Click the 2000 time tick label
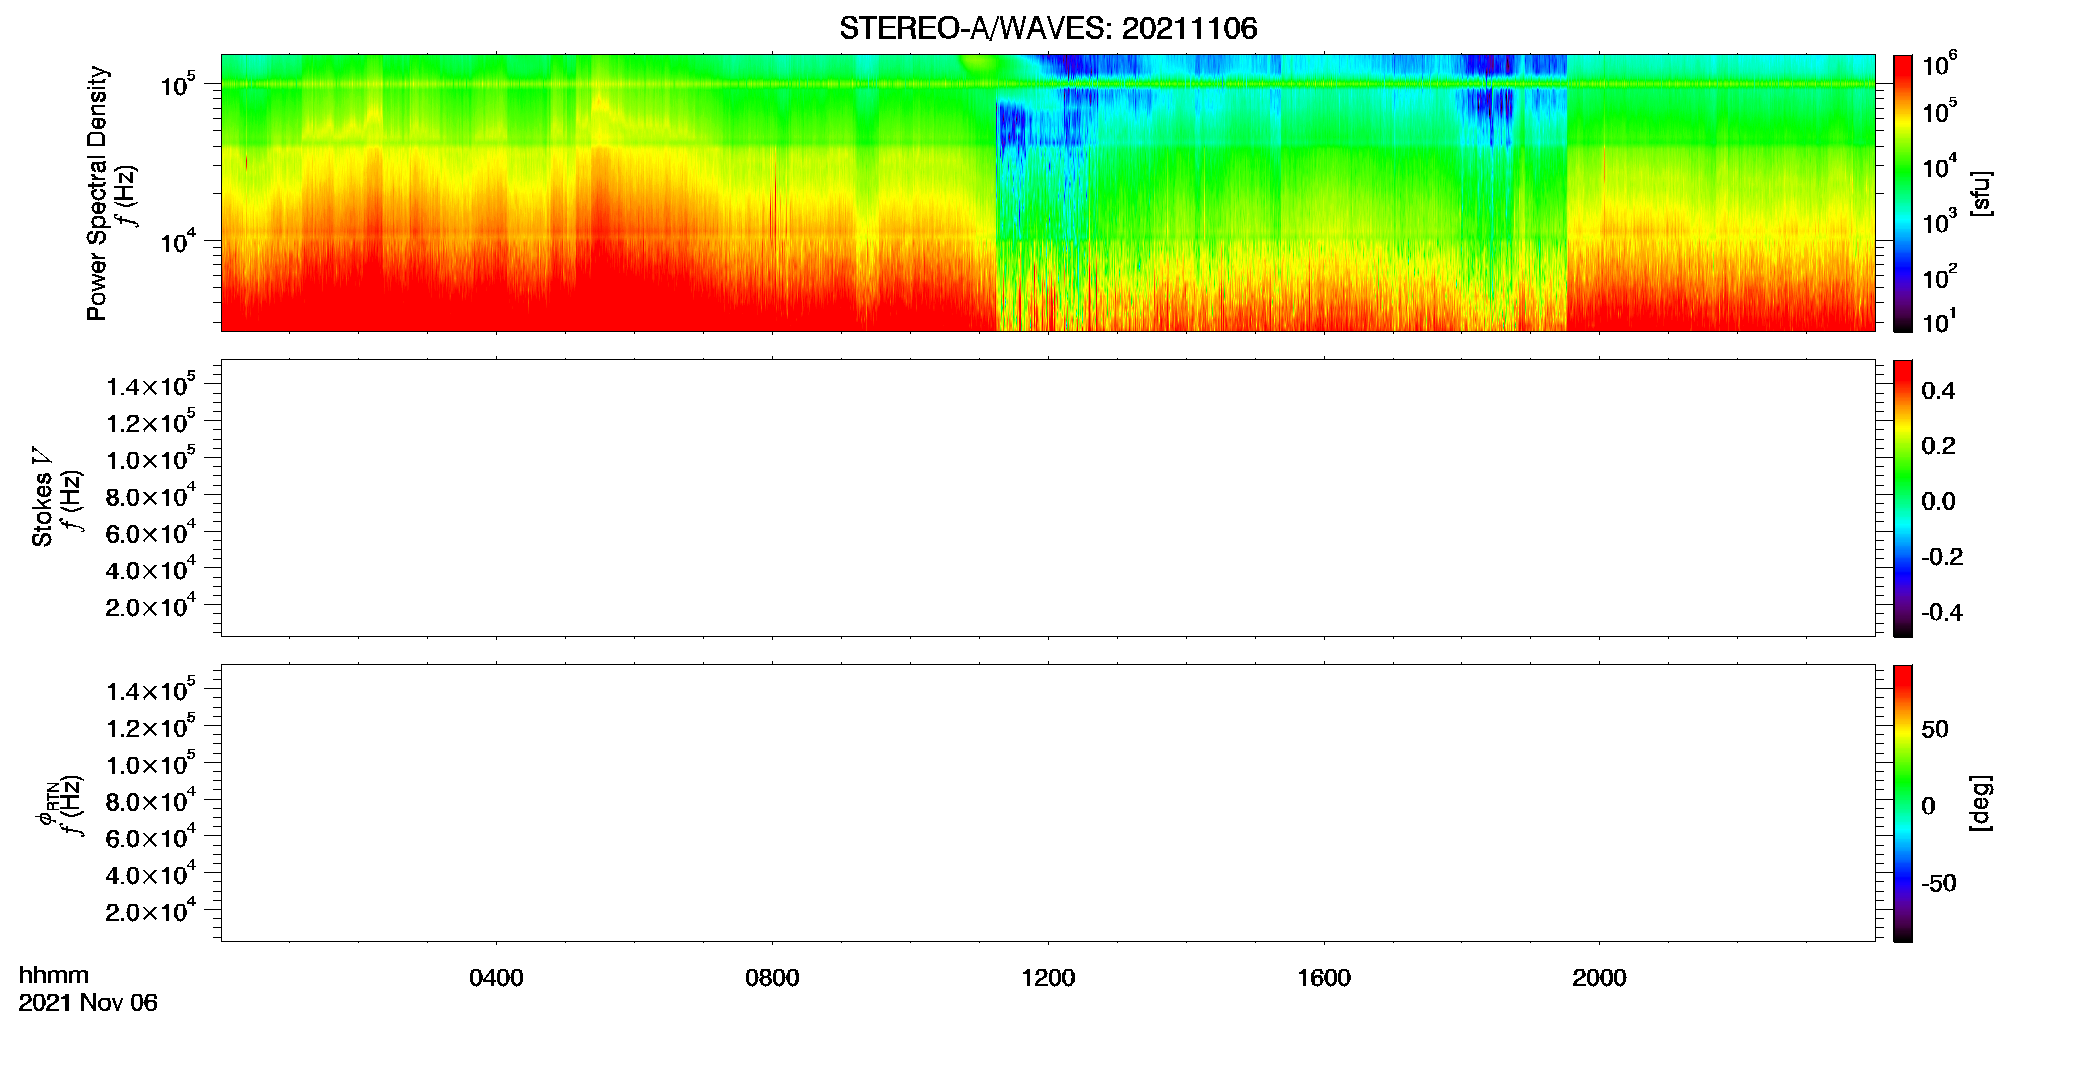This screenshot has width=2096, height=1080. click(1599, 978)
